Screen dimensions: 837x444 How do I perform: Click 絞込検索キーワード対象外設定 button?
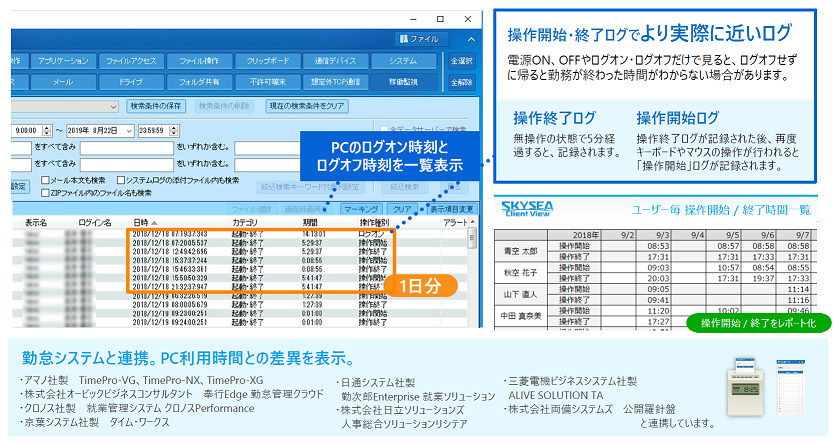tap(310, 187)
